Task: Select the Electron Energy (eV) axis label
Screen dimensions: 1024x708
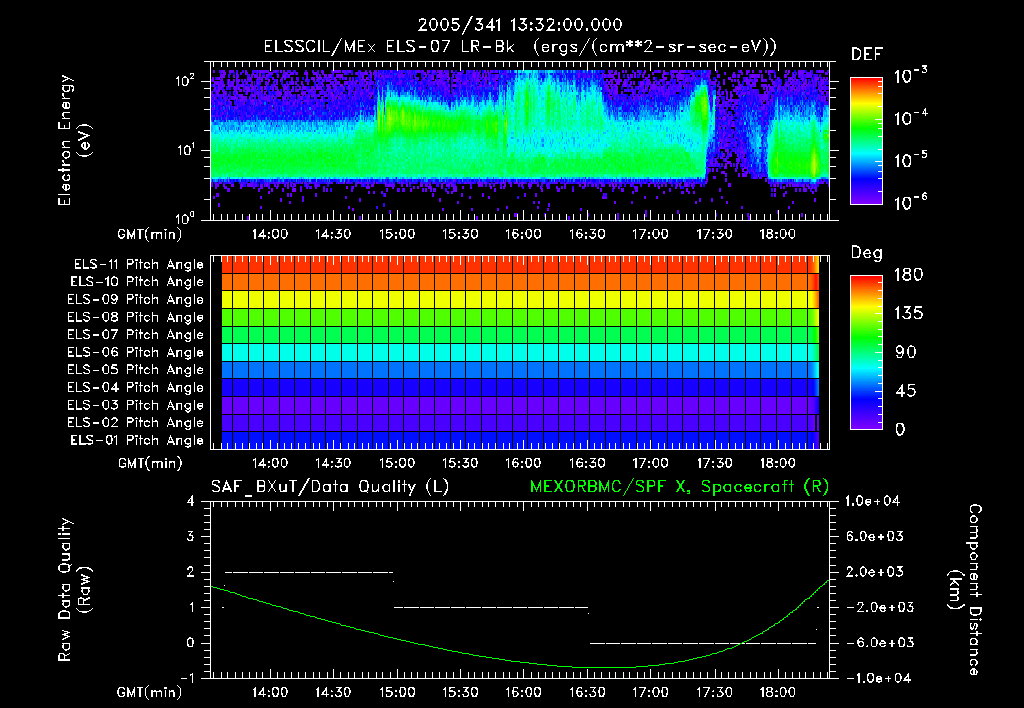Action: [x=74, y=140]
